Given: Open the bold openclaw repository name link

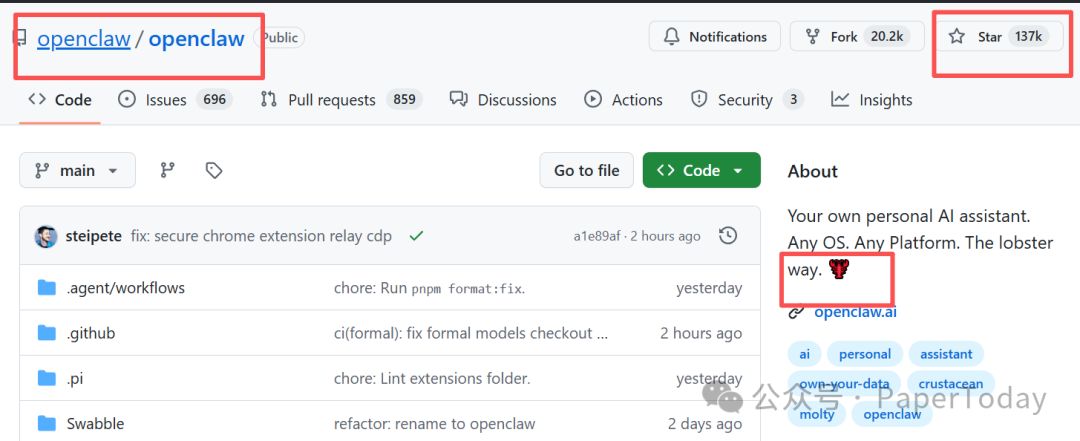Looking at the screenshot, I should 196,39.
